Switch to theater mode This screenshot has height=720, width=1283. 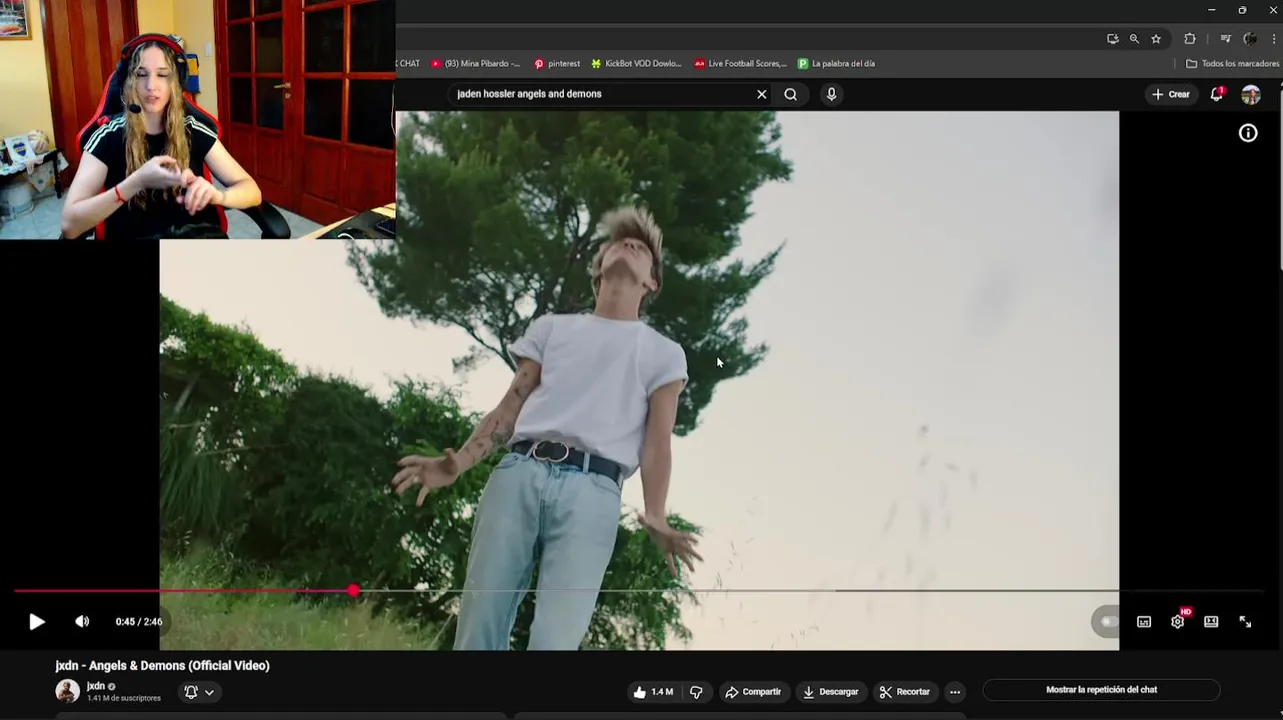point(1211,622)
